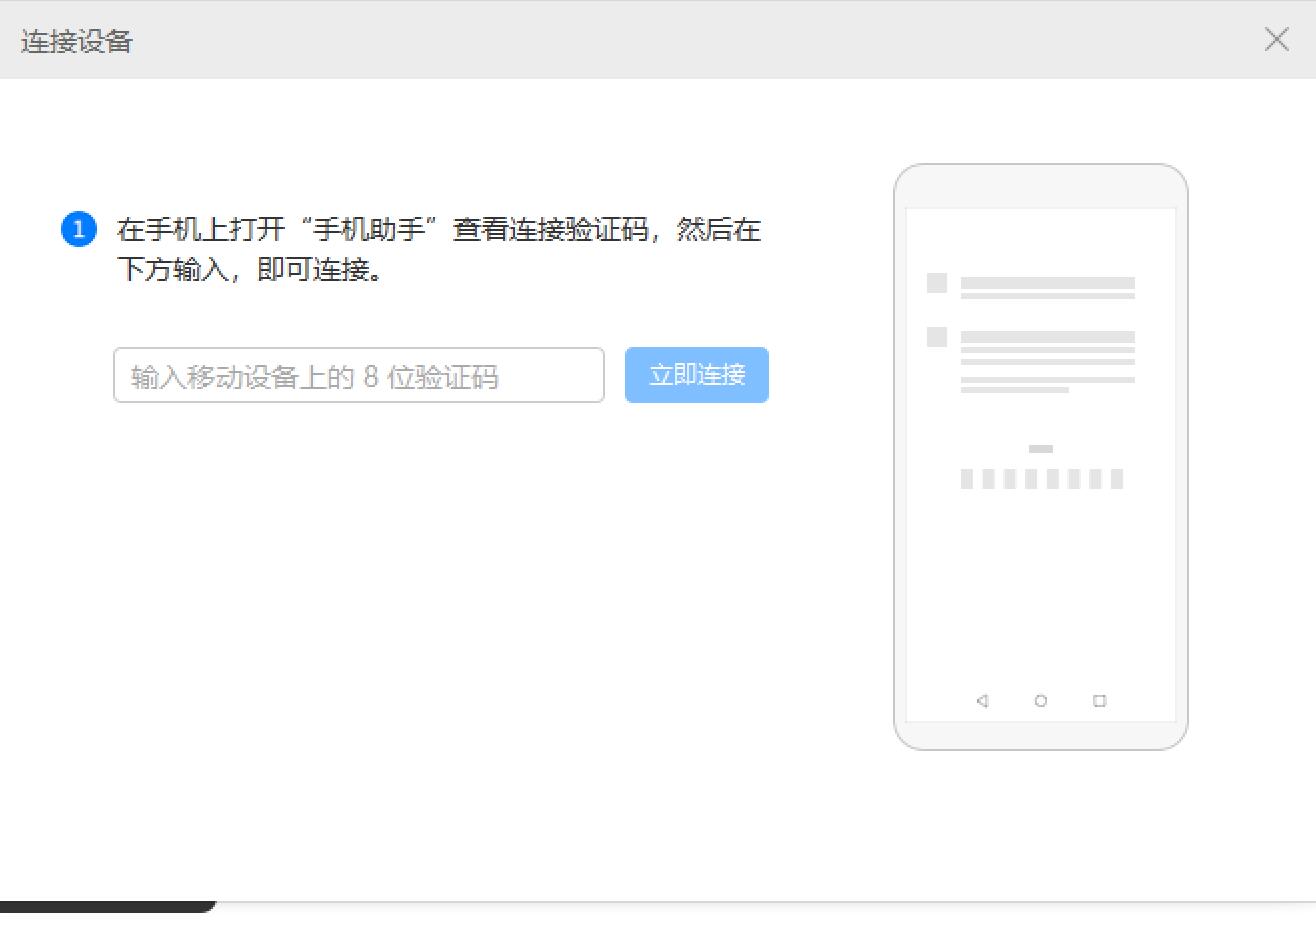Click the verification code input field
Screen dimensions: 1316x931
pyautogui.click(x=360, y=375)
